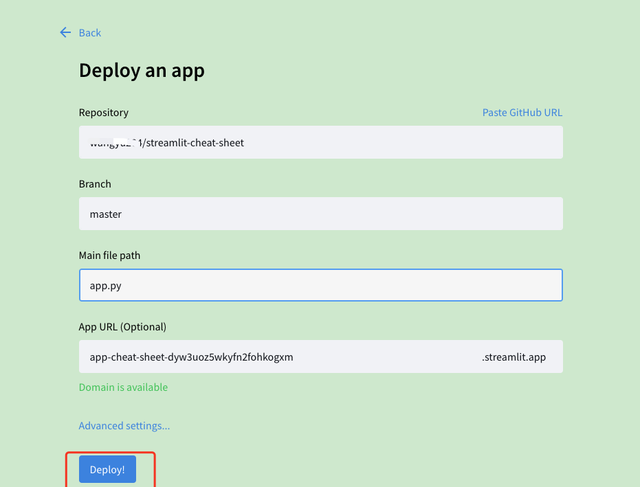Image resolution: width=640 pixels, height=487 pixels.
Task: Click the Paste GitHub URL link
Action: point(522,113)
